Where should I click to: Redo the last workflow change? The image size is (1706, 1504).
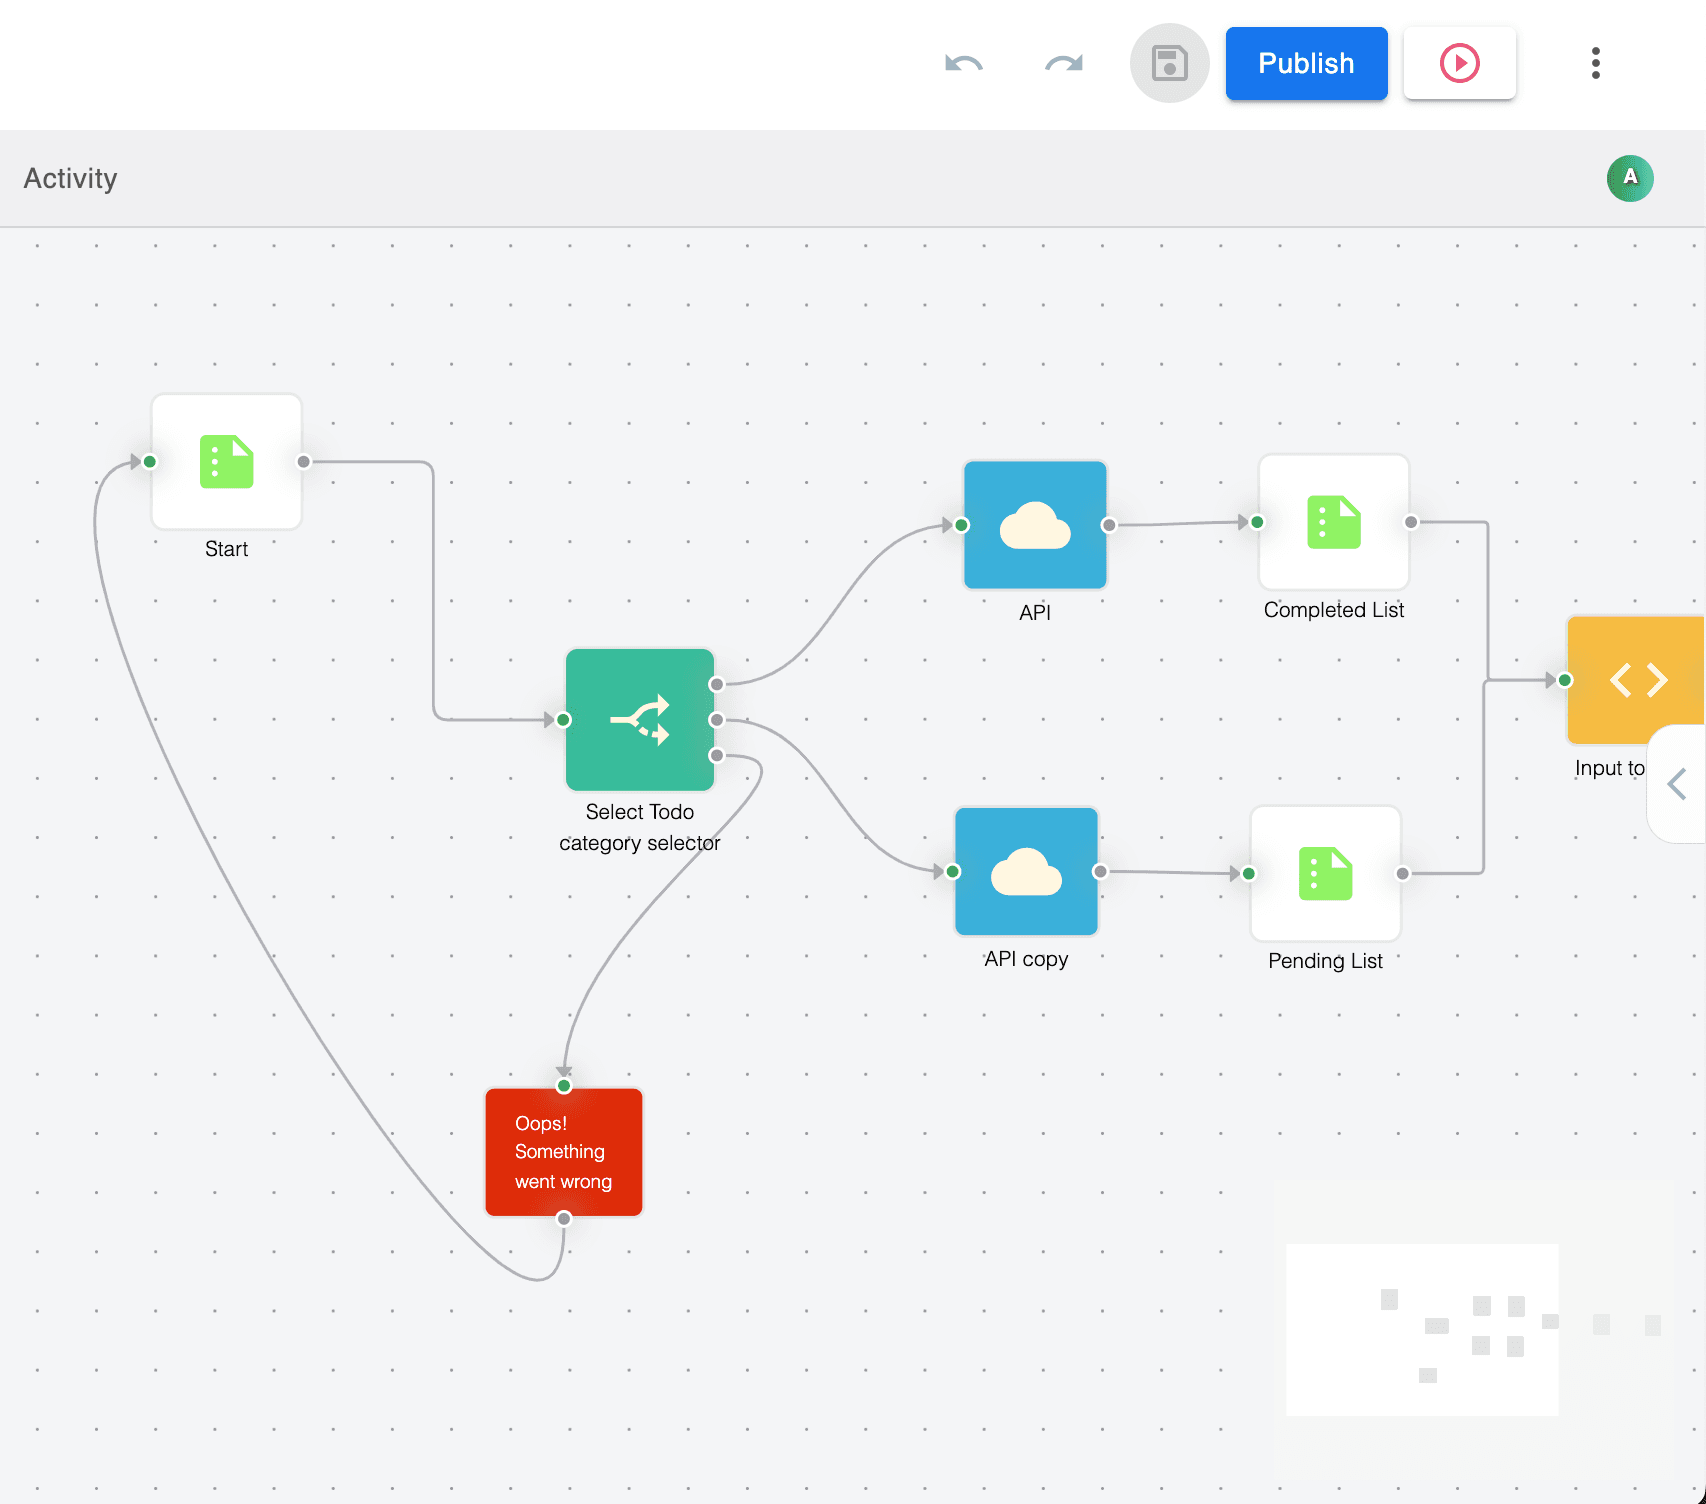1063,63
